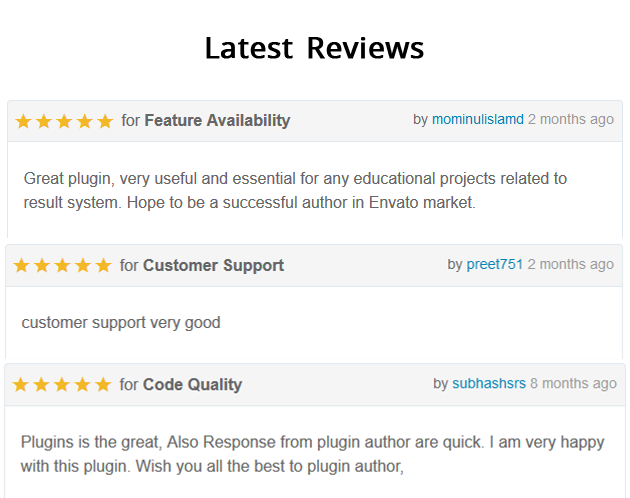Click the blacked-out heading at the top
Viewport: 630px width, 498px height.
[314, 48]
